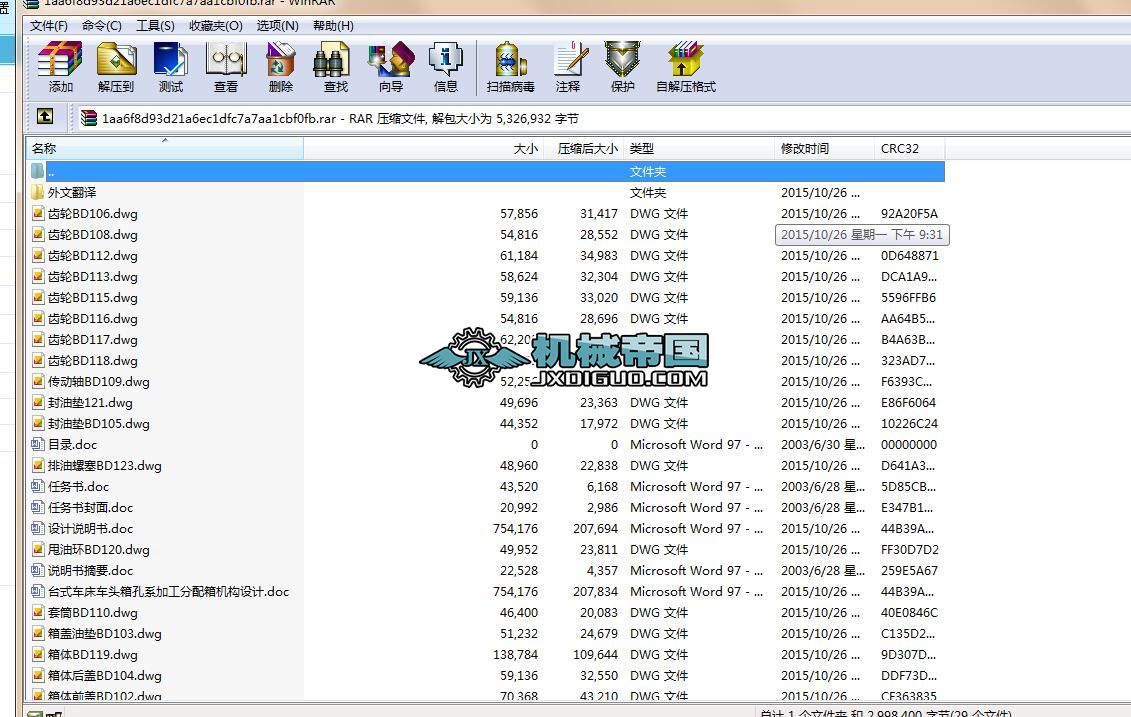Click the status bar drive icon

click(34, 713)
